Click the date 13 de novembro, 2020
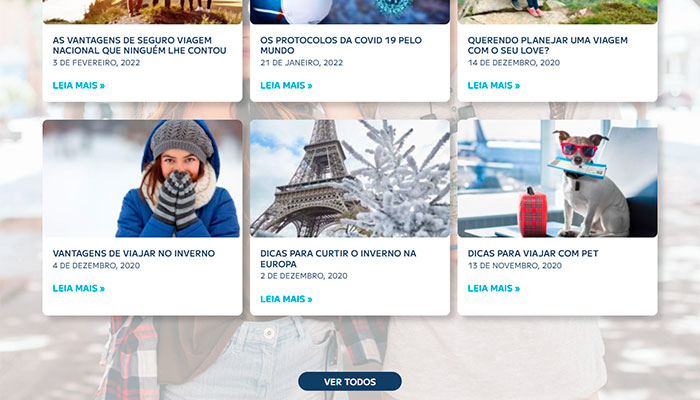The width and height of the screenshot is (700, 400). click(x=515, y=266)
